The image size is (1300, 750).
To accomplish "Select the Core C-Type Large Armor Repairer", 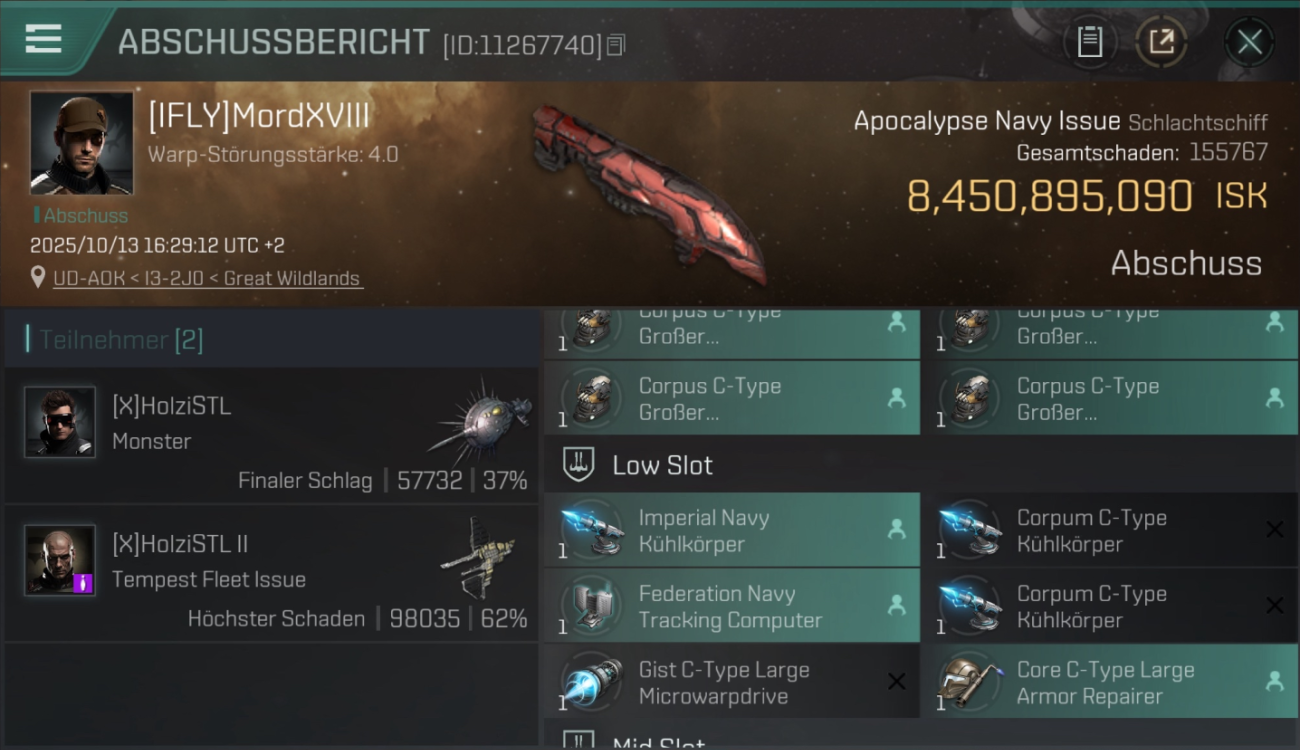I will (1109, 682).
